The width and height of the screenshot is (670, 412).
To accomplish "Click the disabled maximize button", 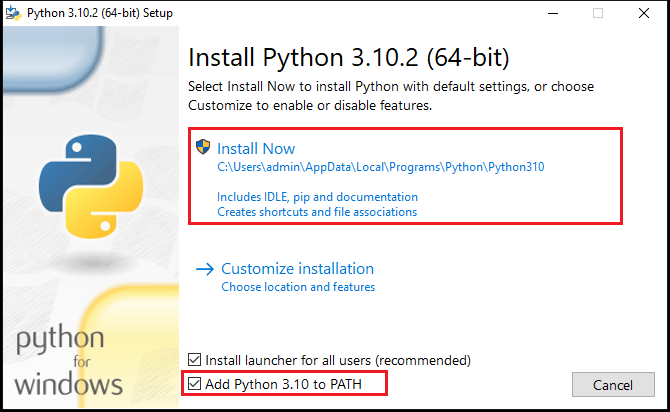I will click(598, 13).
